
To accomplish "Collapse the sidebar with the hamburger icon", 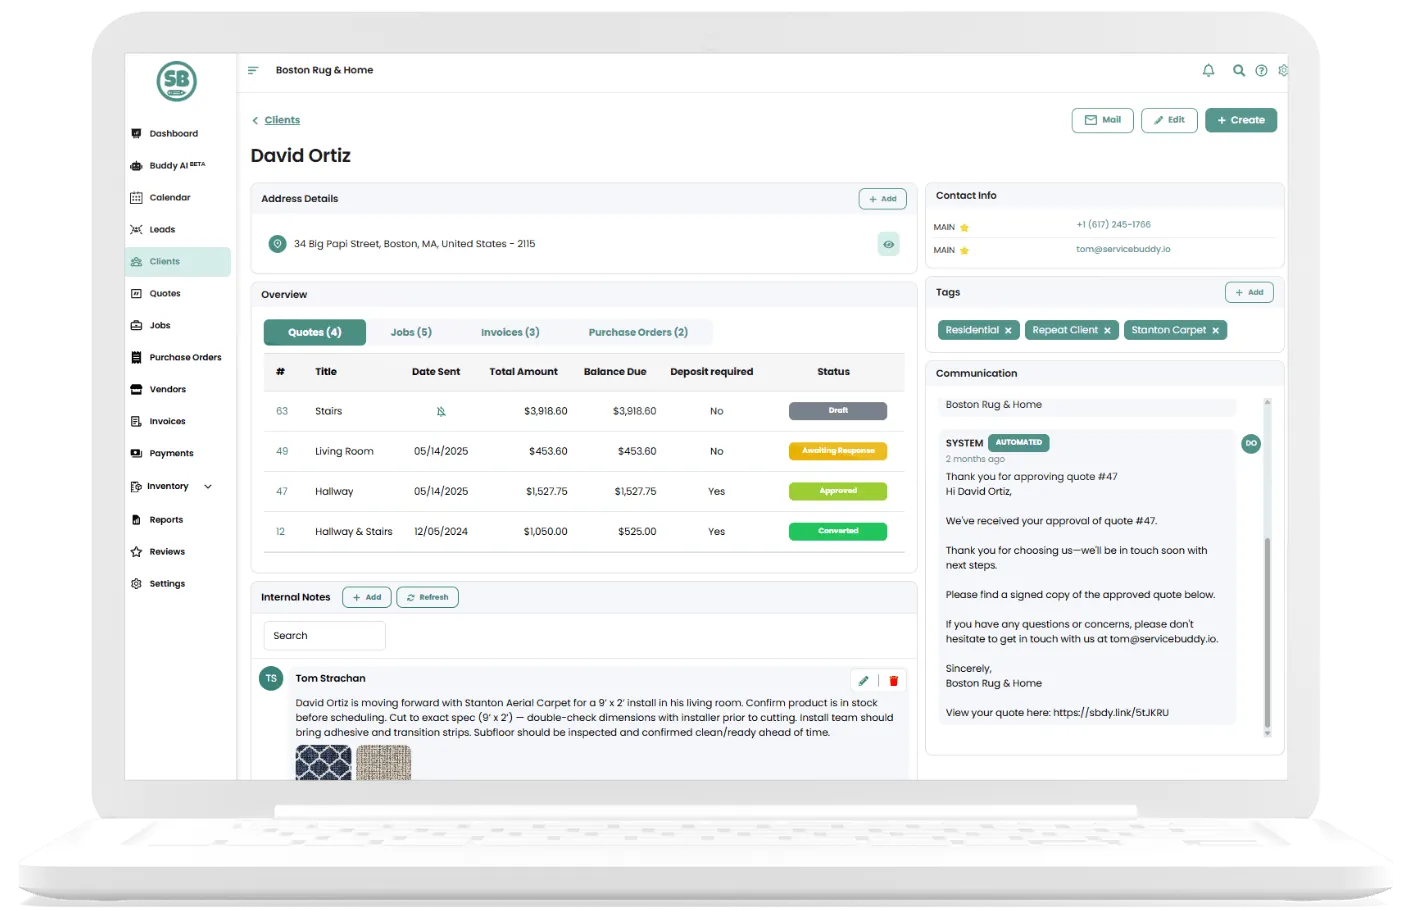I will click(252, 70).
